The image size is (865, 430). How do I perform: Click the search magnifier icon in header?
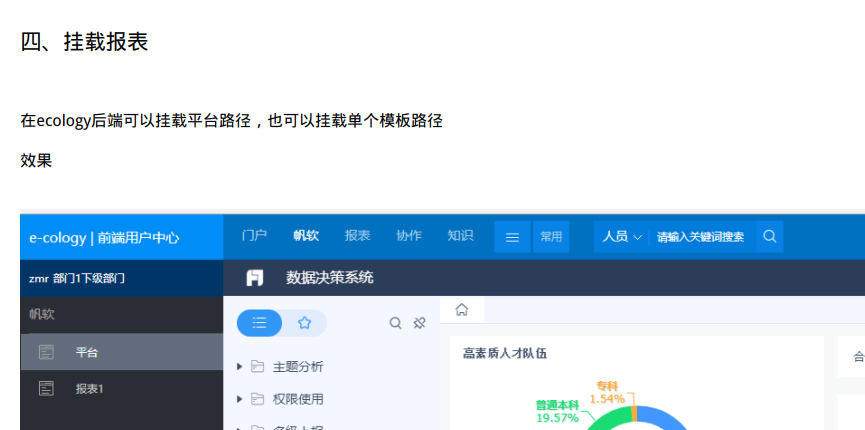tap(770, 237)
